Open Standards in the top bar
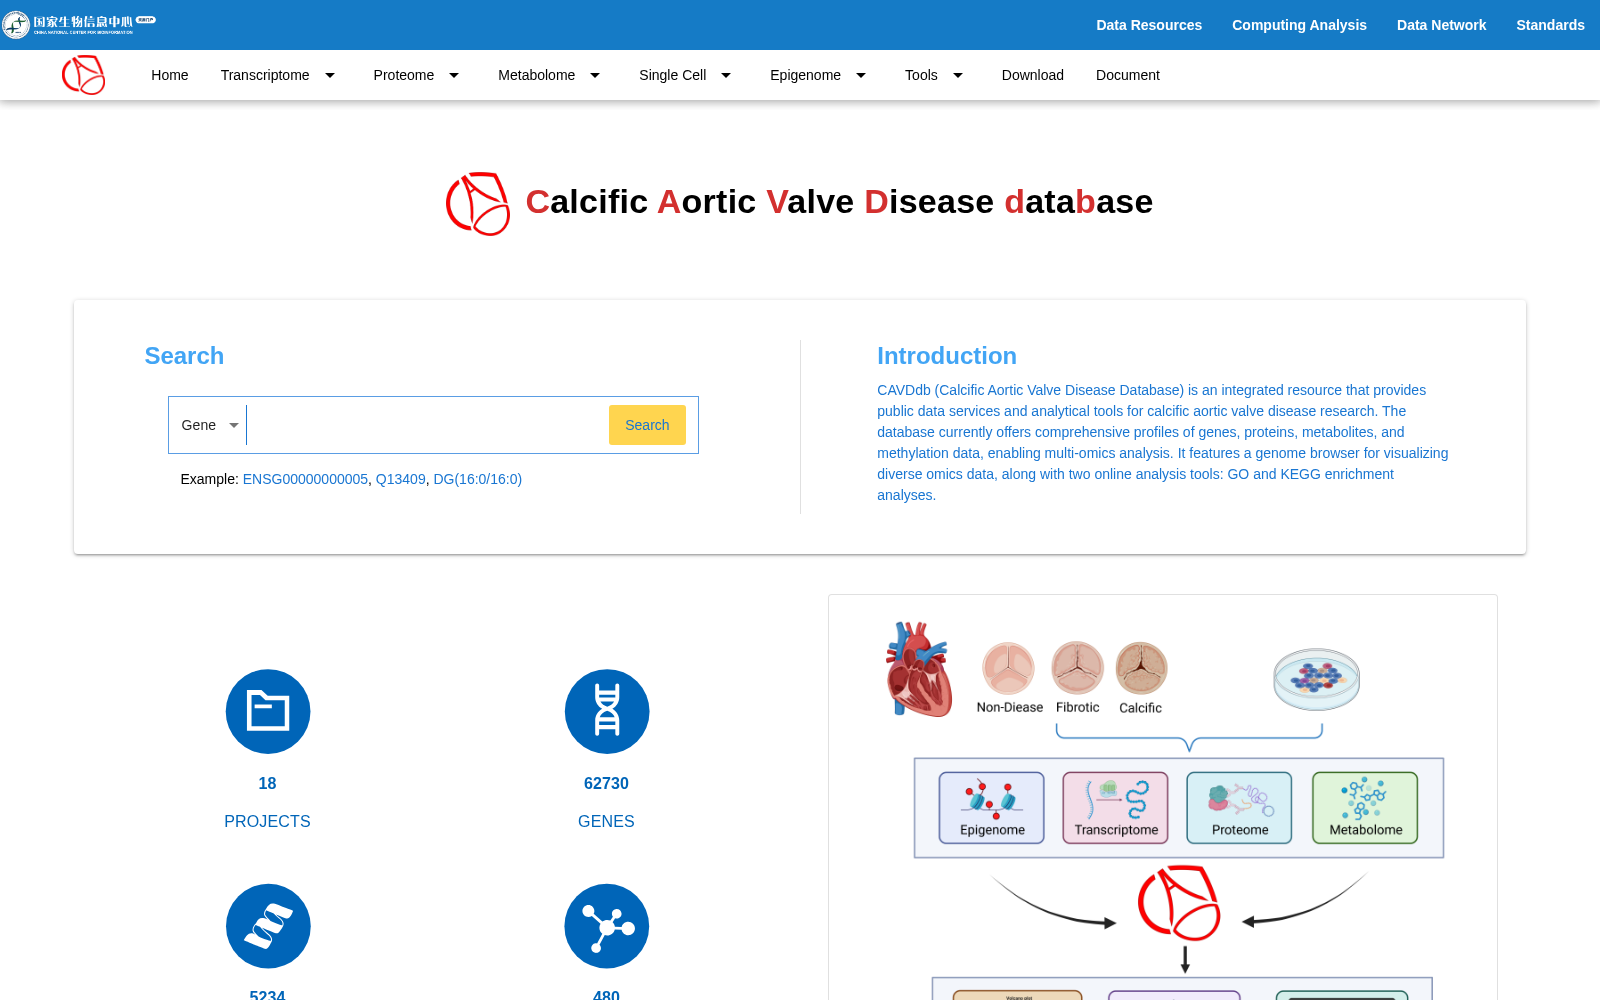This screenshot has height=1000, width=1600. (x=1550, y=25)
